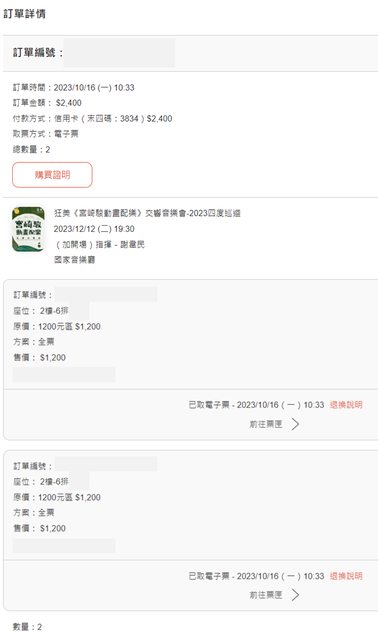Click the 數量:2 total at bottom
Viewport: 378px width, 640px height.
pyautogui.click(x=27, y=627)
